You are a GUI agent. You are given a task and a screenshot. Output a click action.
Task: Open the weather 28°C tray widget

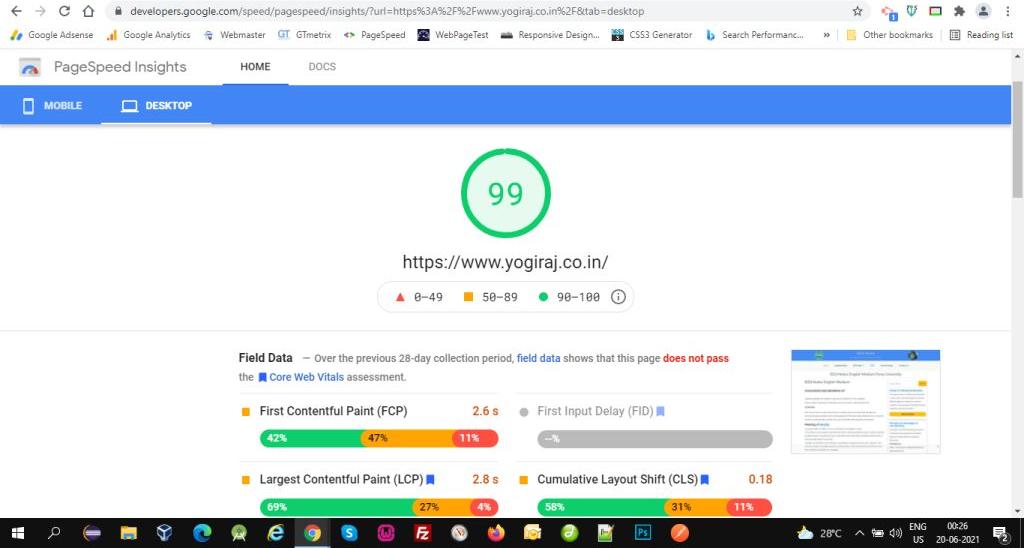pos(820,533)
